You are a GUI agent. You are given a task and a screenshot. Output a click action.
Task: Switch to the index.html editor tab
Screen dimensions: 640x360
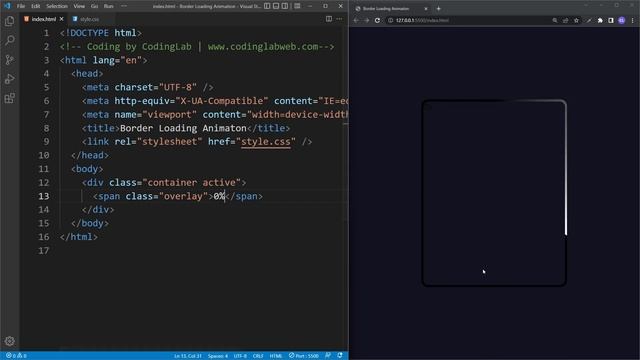click(x=43, y=19)
